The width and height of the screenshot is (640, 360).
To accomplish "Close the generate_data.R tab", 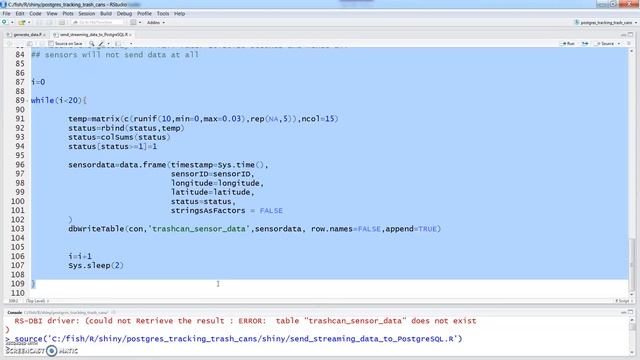I will coord(44,35).
